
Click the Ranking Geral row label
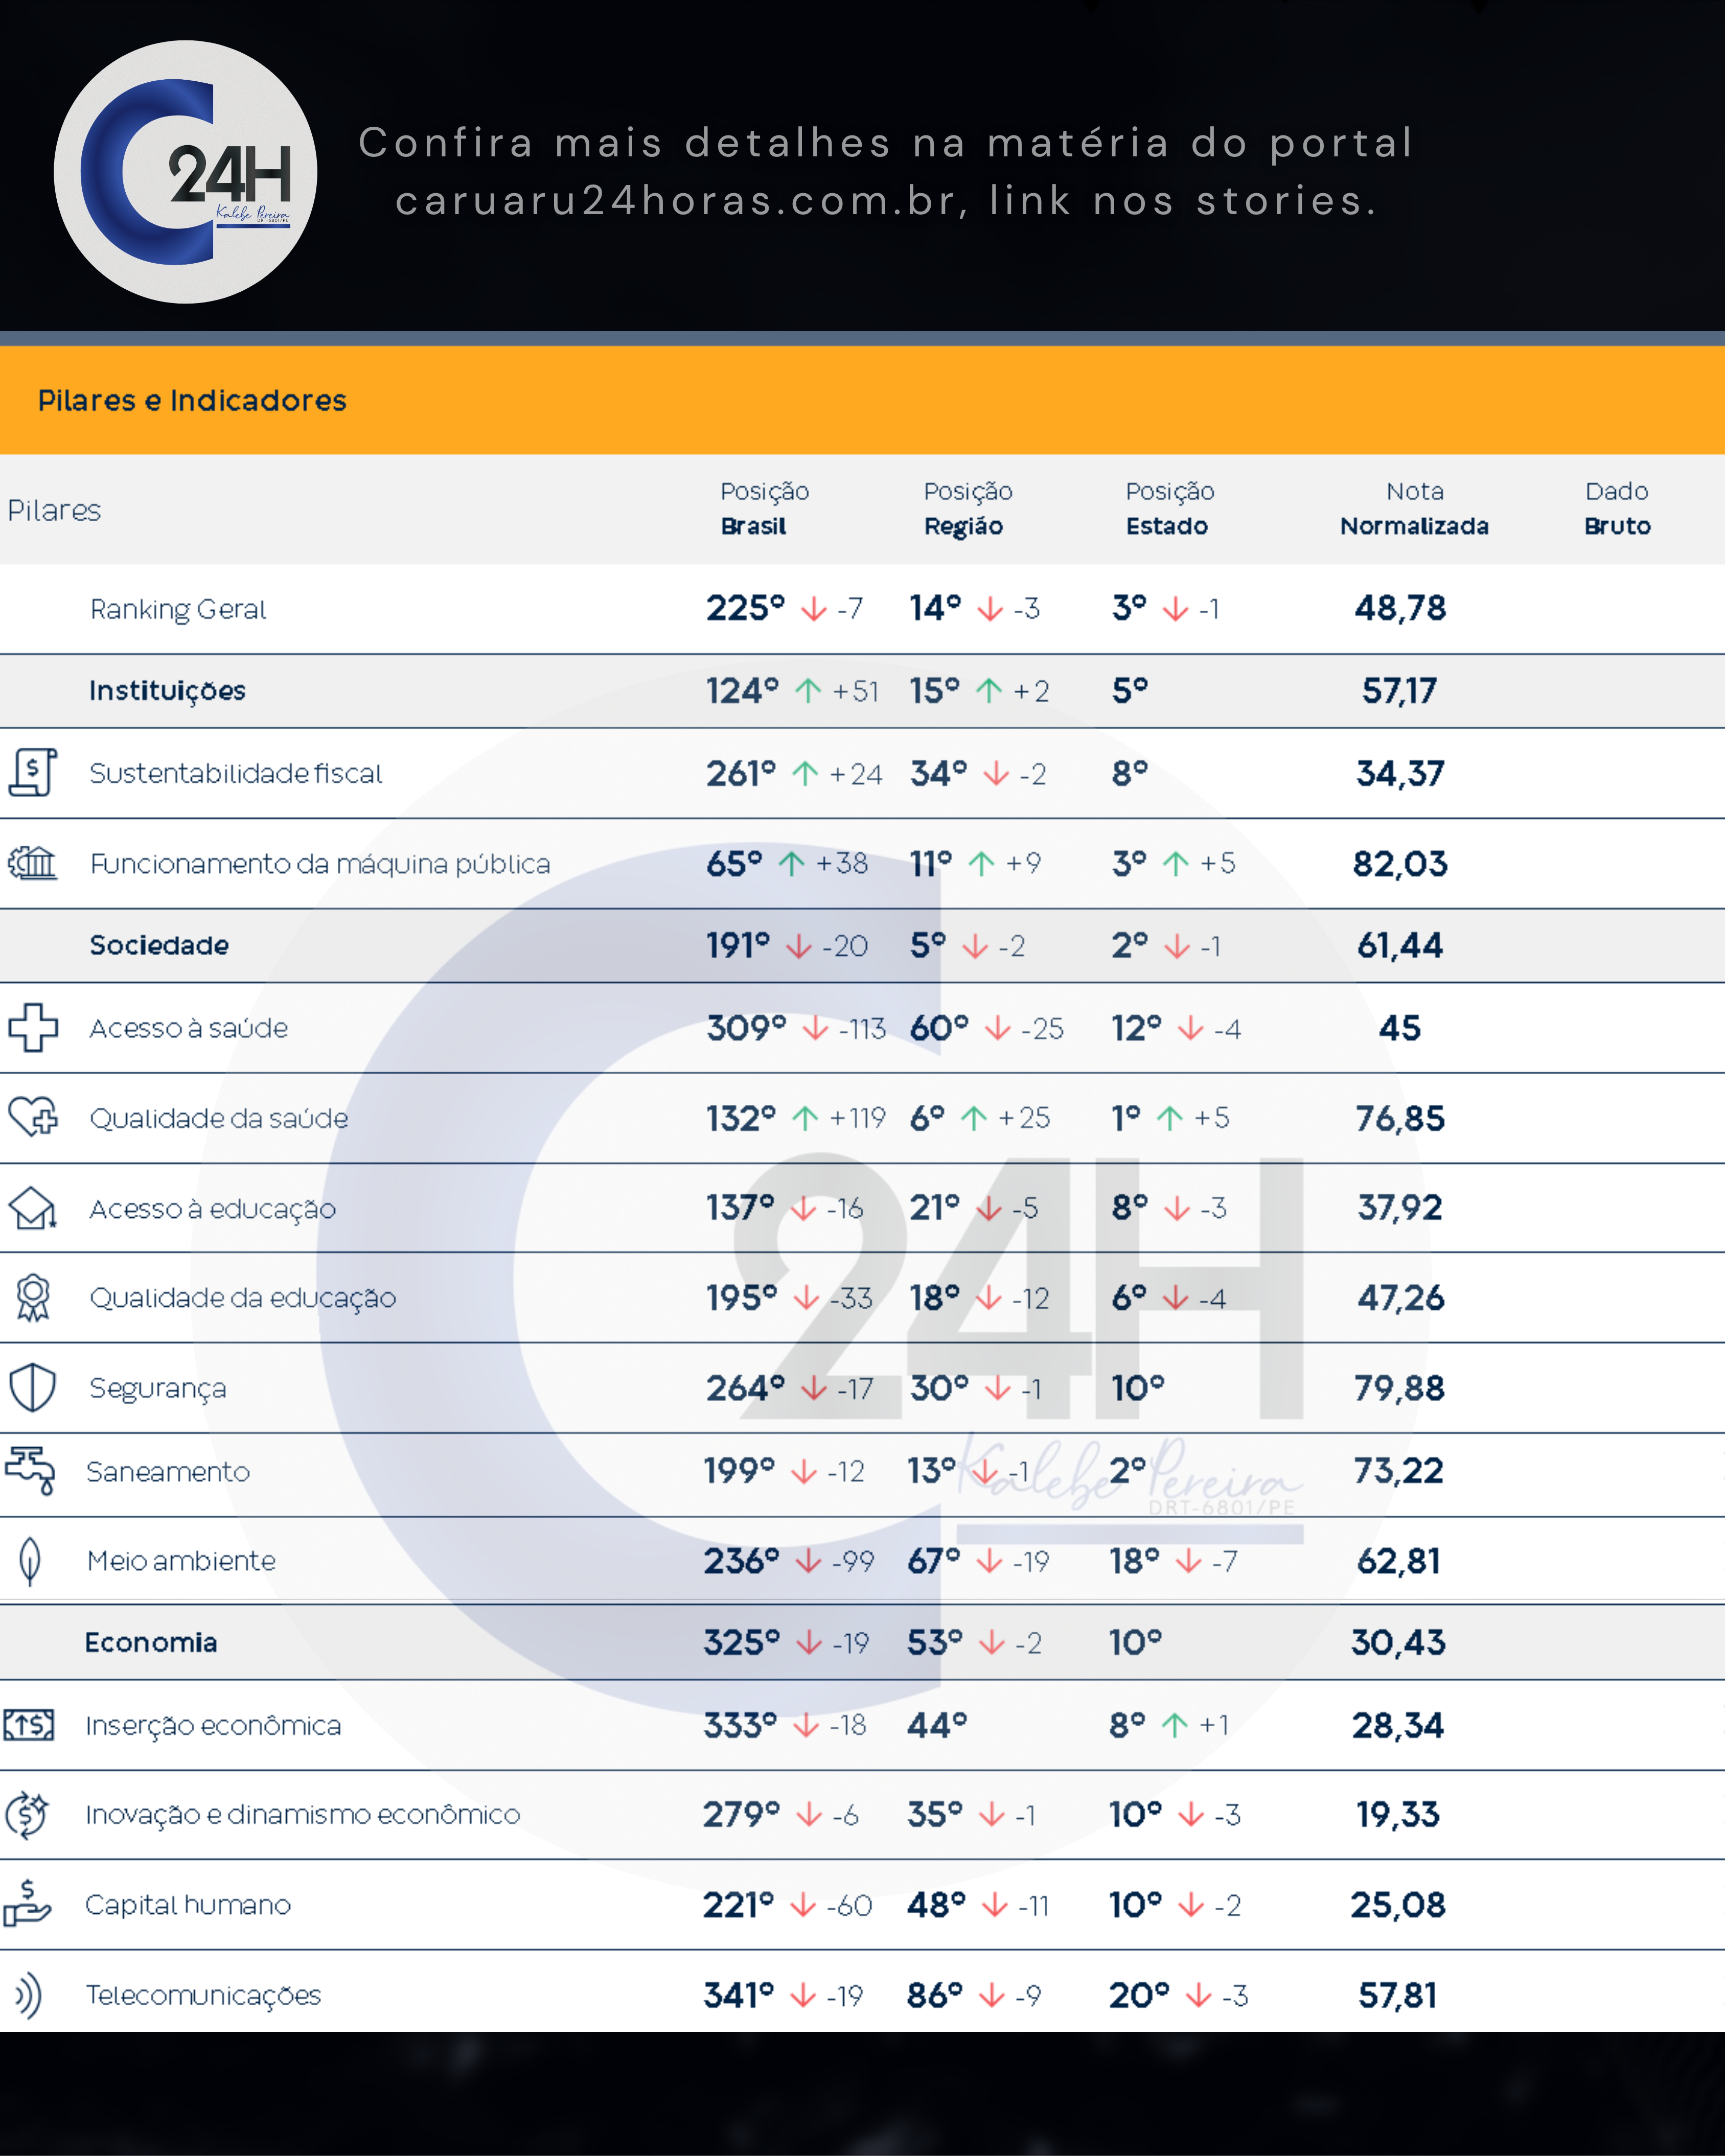[178, 609]
